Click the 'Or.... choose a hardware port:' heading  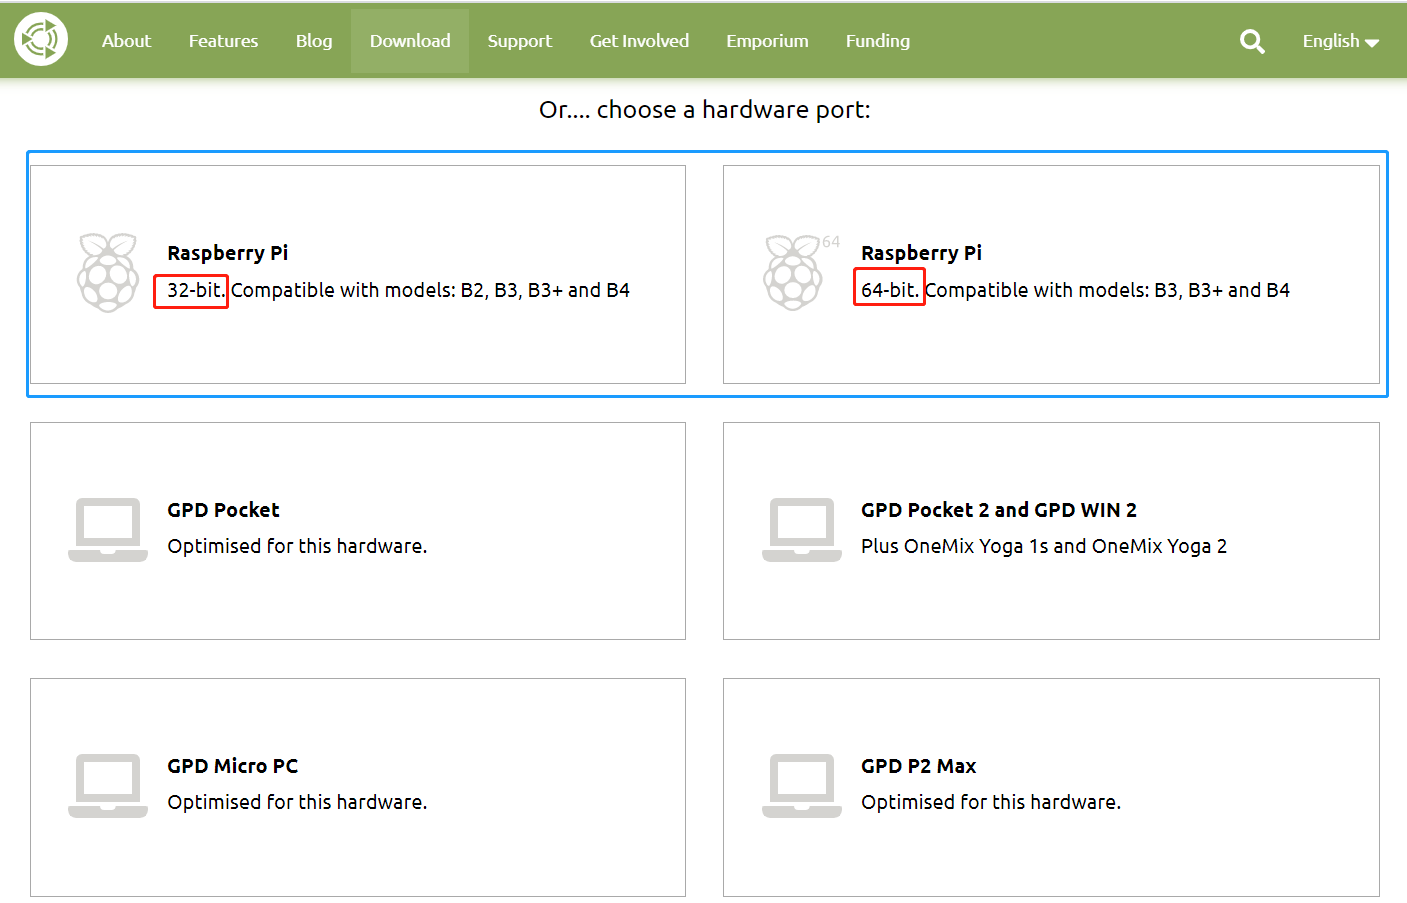pos(705,109)
